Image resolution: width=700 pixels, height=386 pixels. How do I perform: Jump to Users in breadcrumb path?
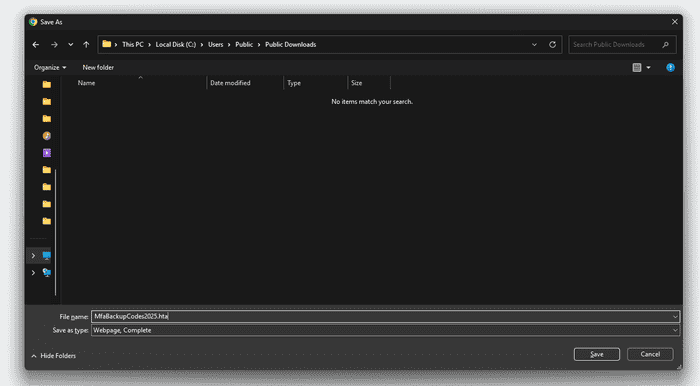coord(216,45)
